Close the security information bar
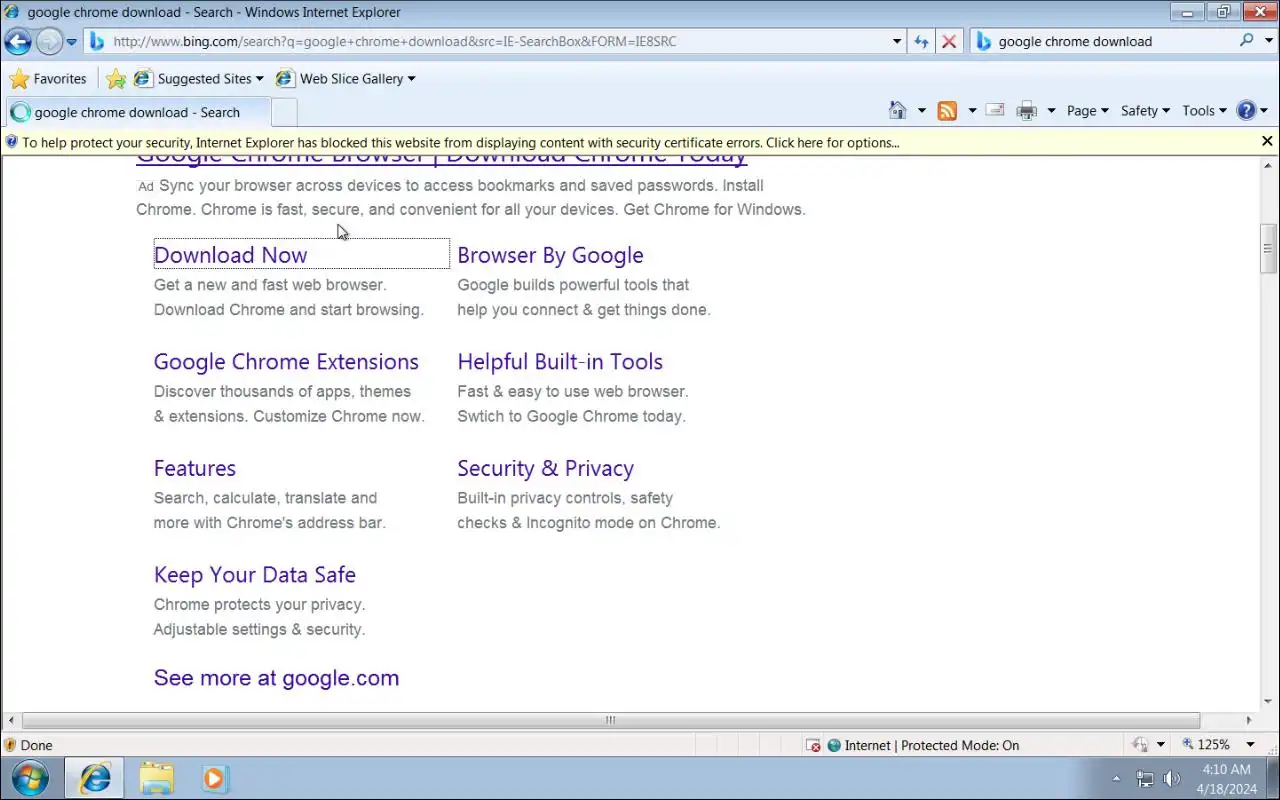Image resolution: width=1280 pixels, height=800 pixels. point(1267,142)
